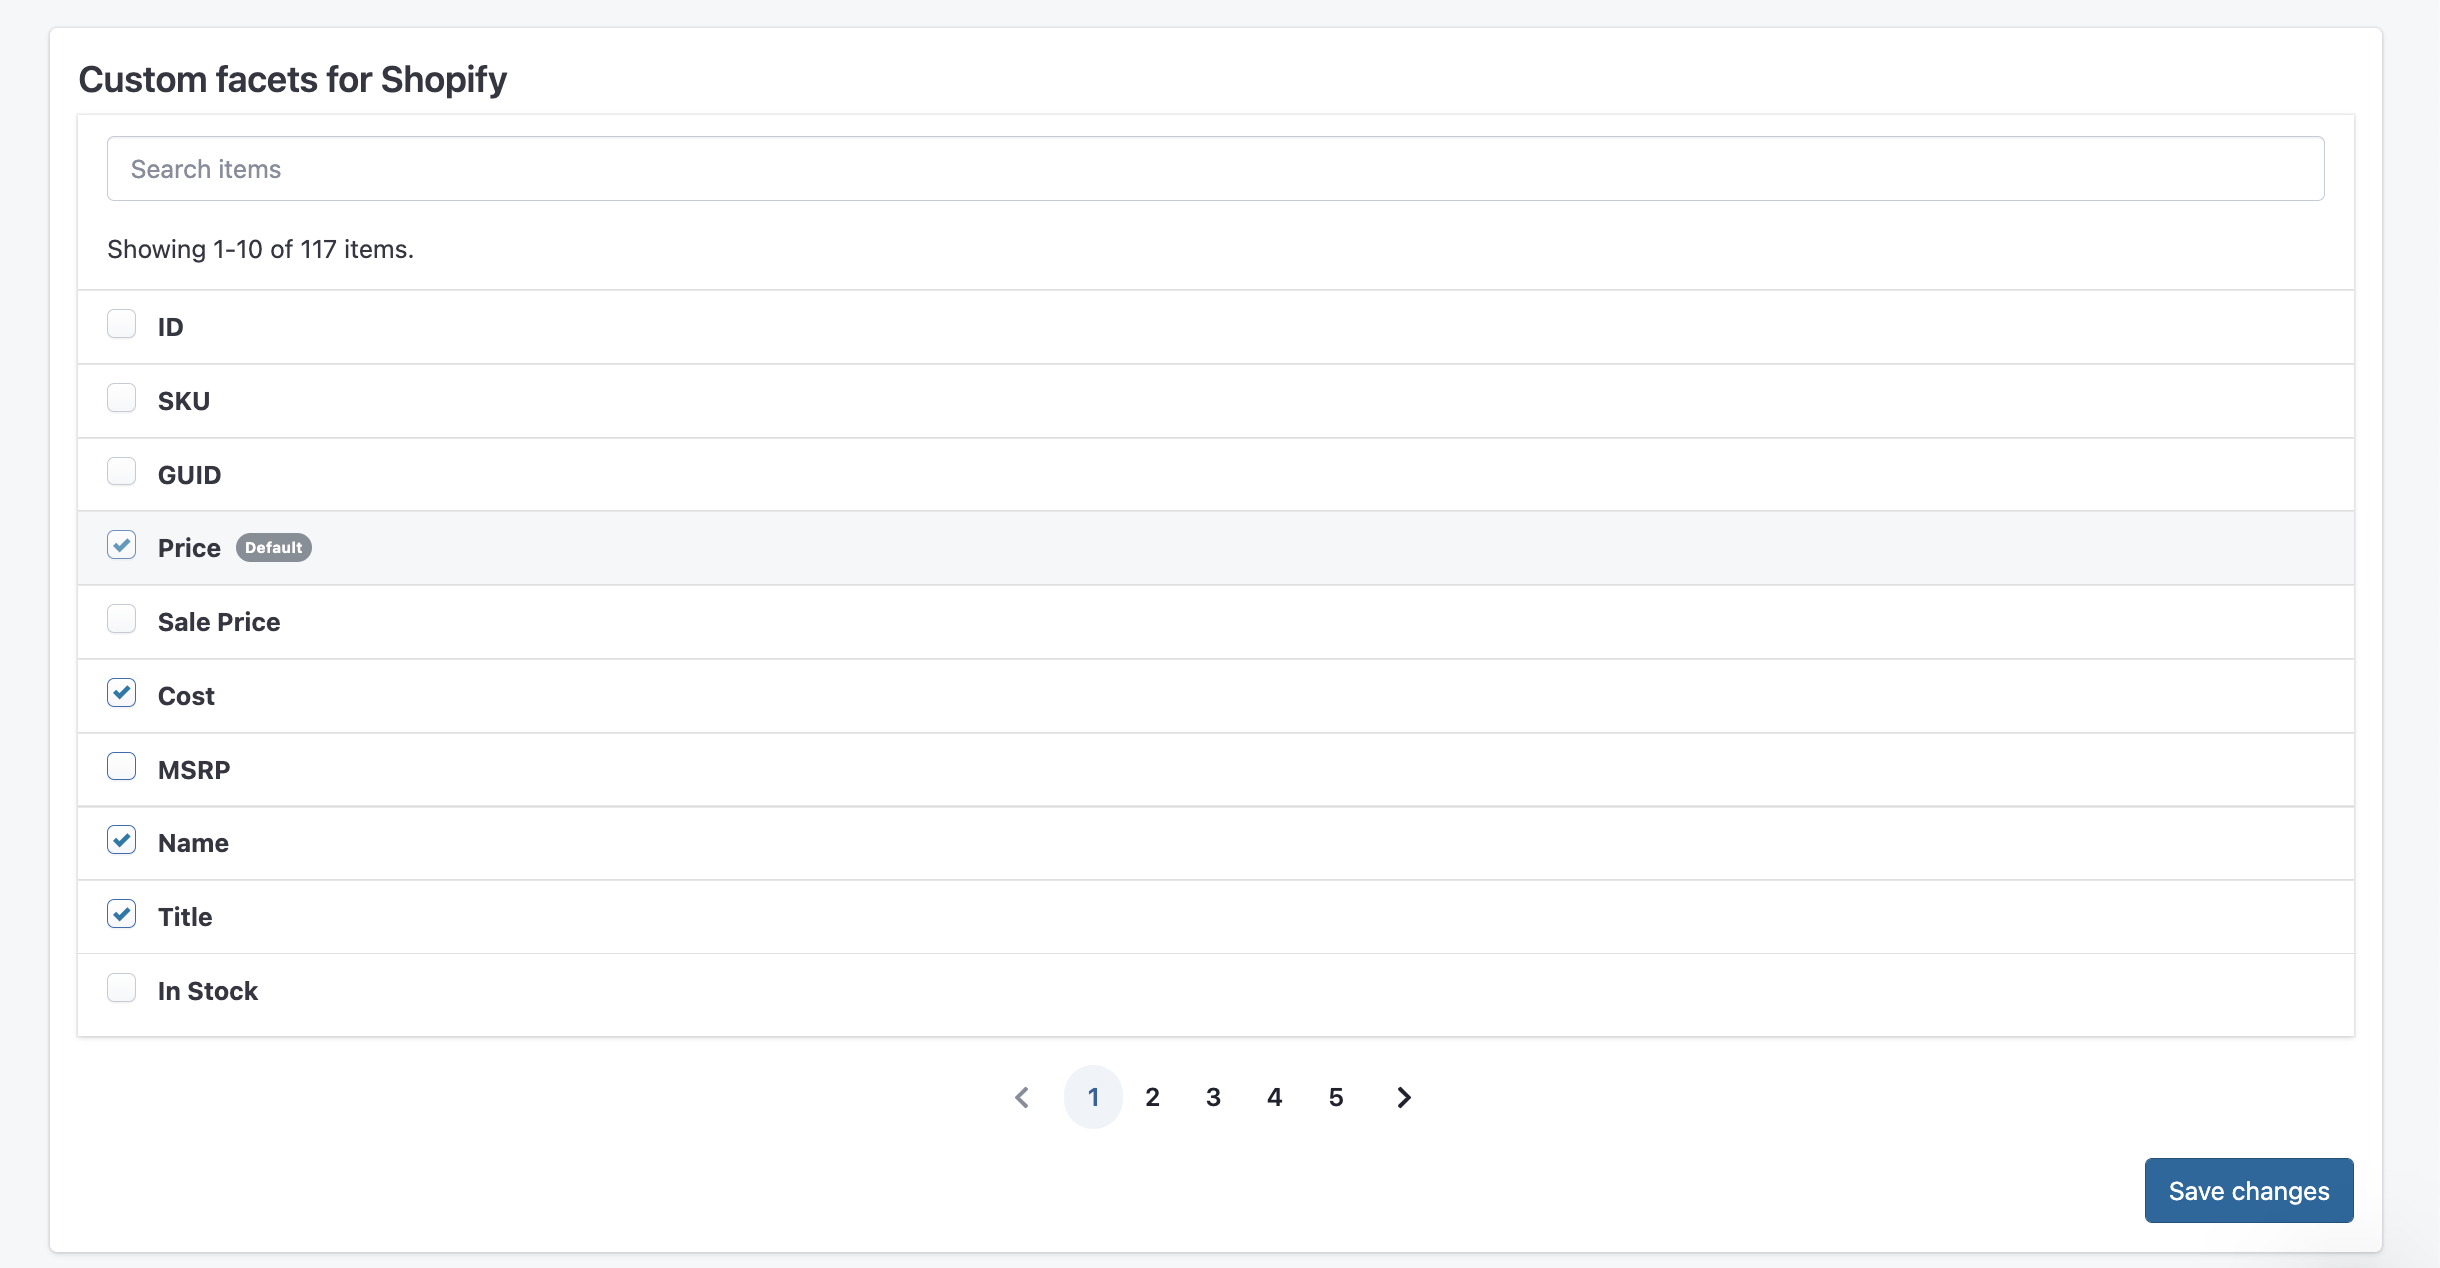2440x1268 pixels.
Task: Select the Sale Price checkbox
Action: pos(122,619)
